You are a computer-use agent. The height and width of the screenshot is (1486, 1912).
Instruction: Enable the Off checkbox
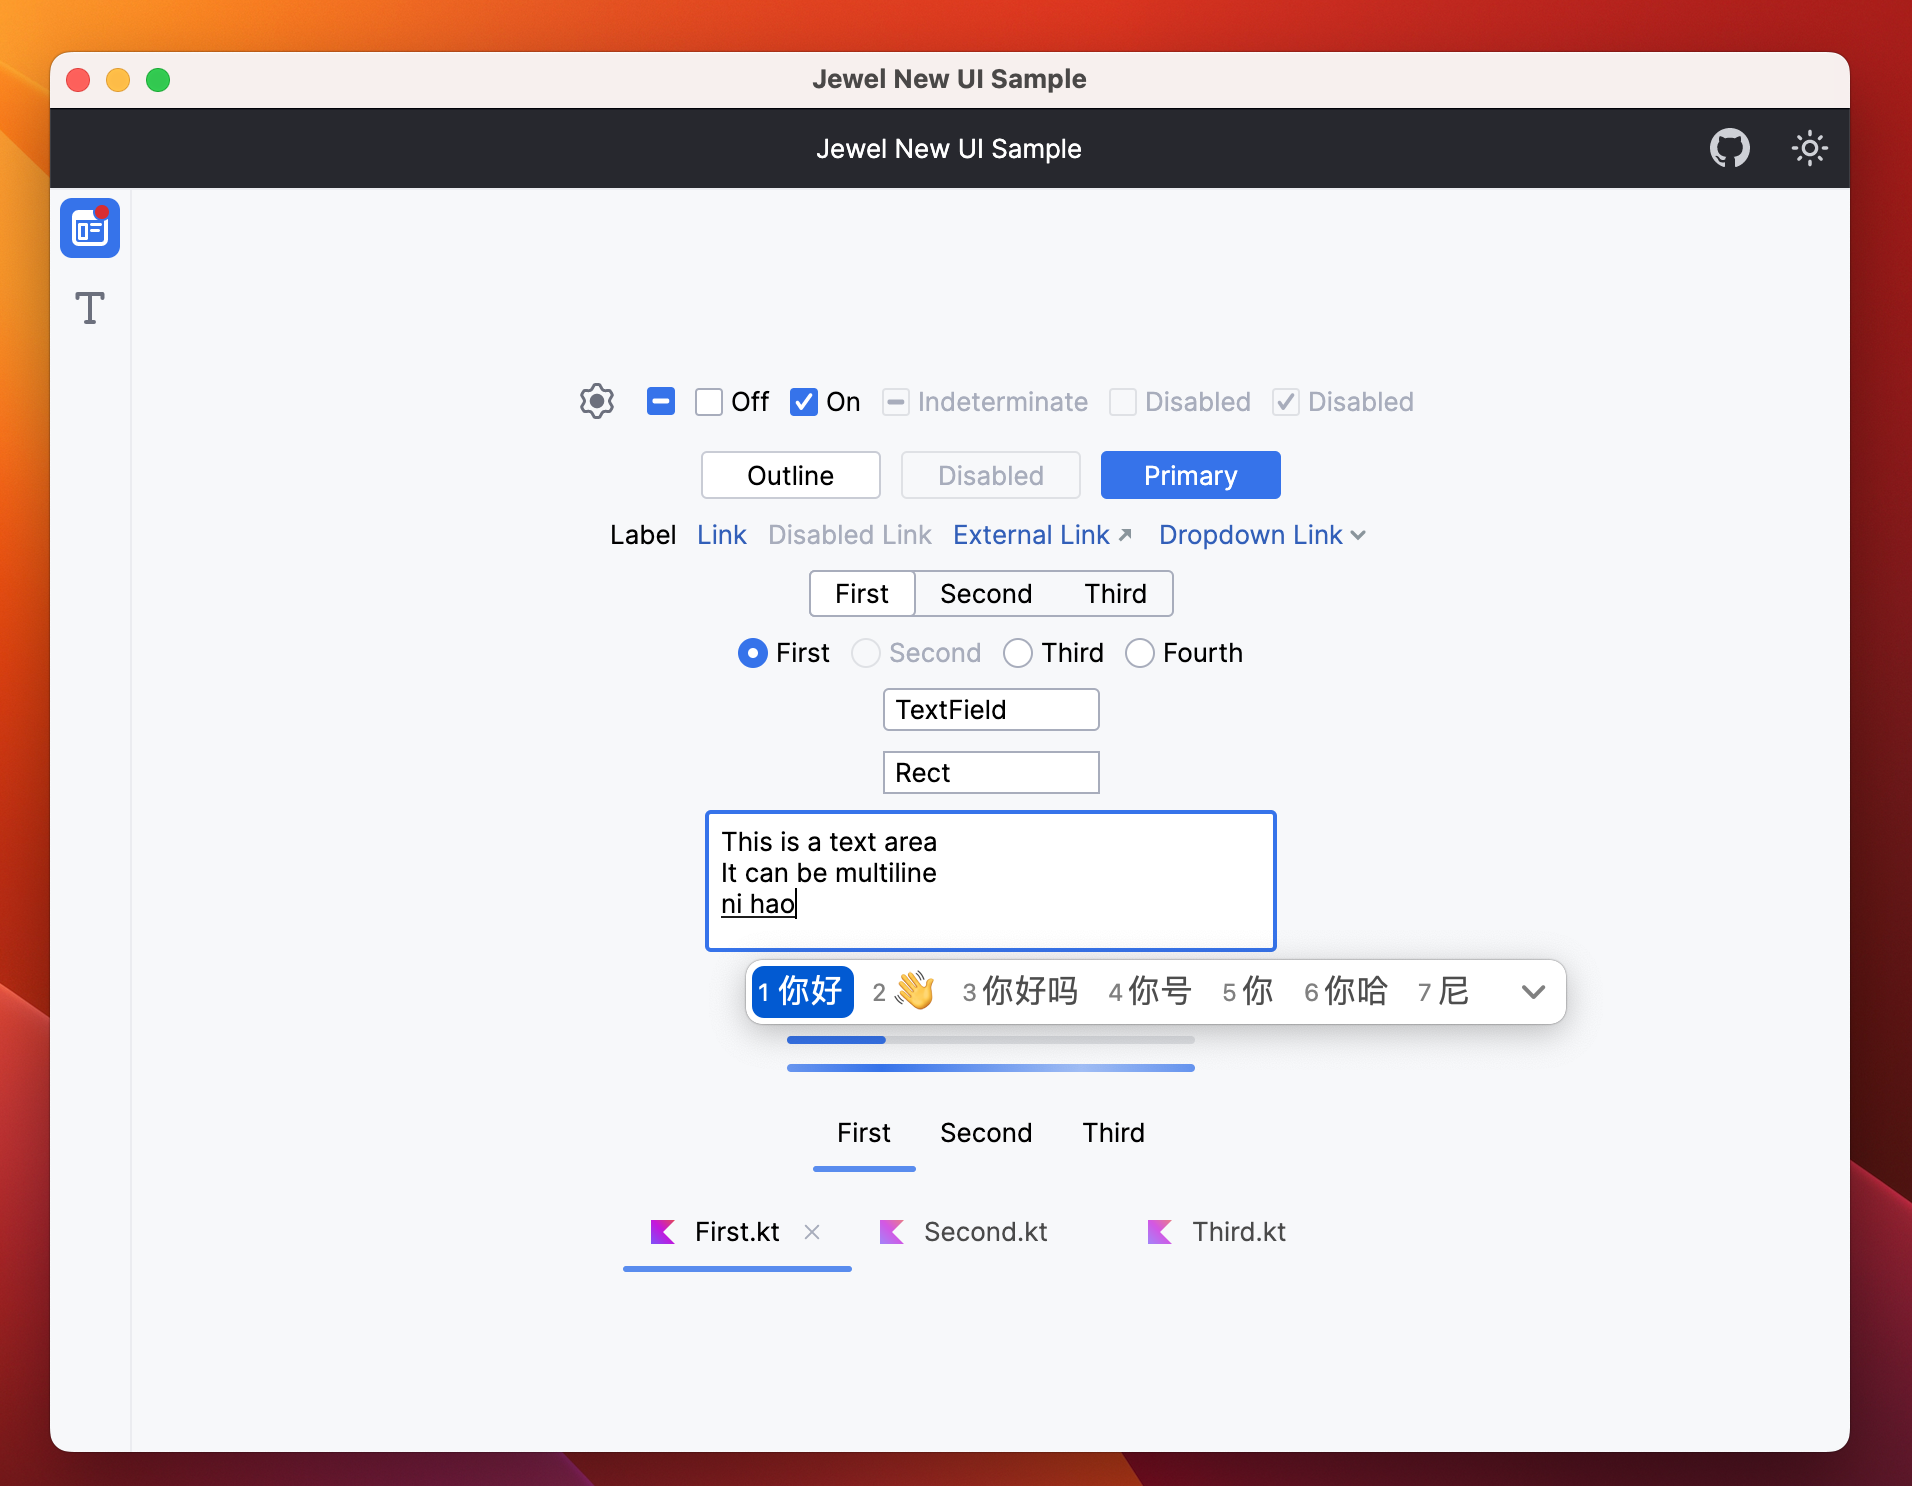pos(709,401)
